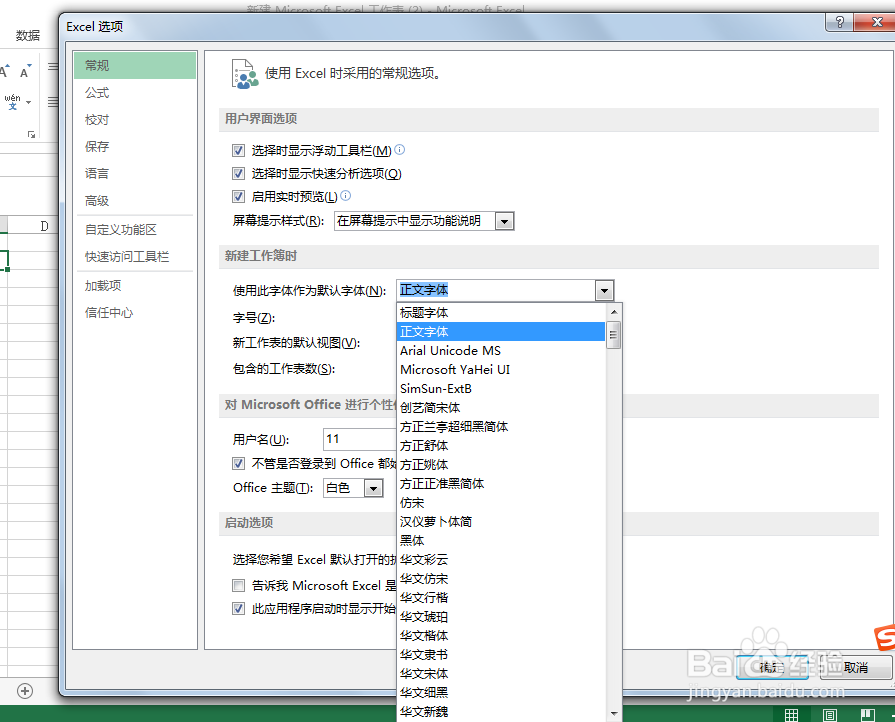This screenshot has height=722, width=895.
Task: Open 高级 options category
Action: 135,201
